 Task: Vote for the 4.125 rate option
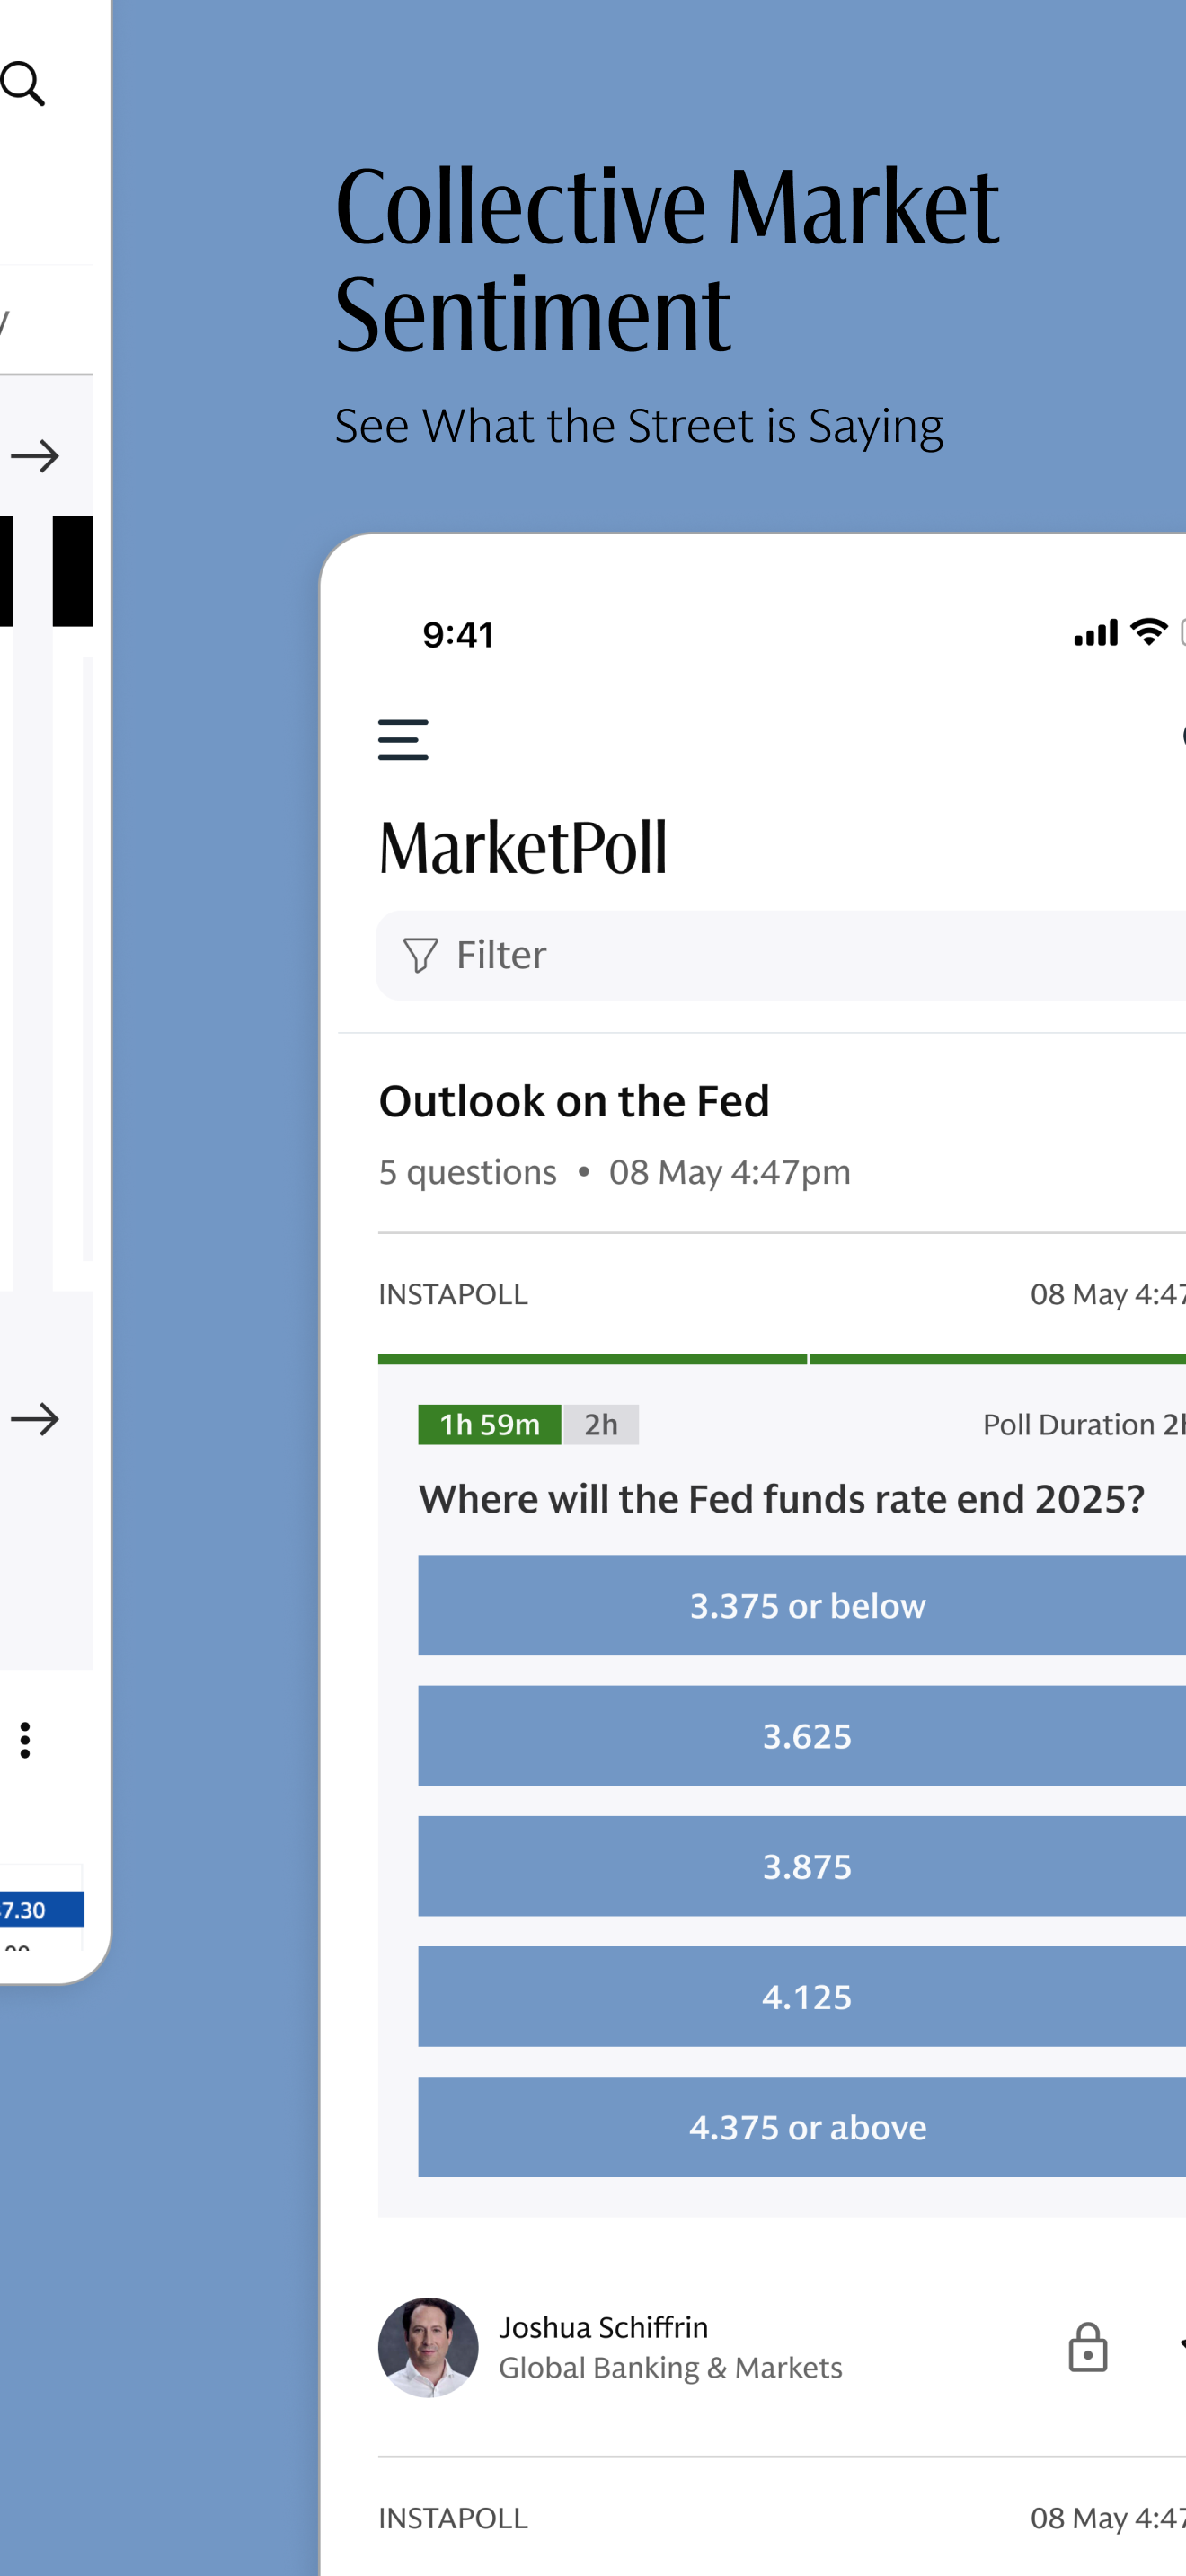(x=802, y=1997)
